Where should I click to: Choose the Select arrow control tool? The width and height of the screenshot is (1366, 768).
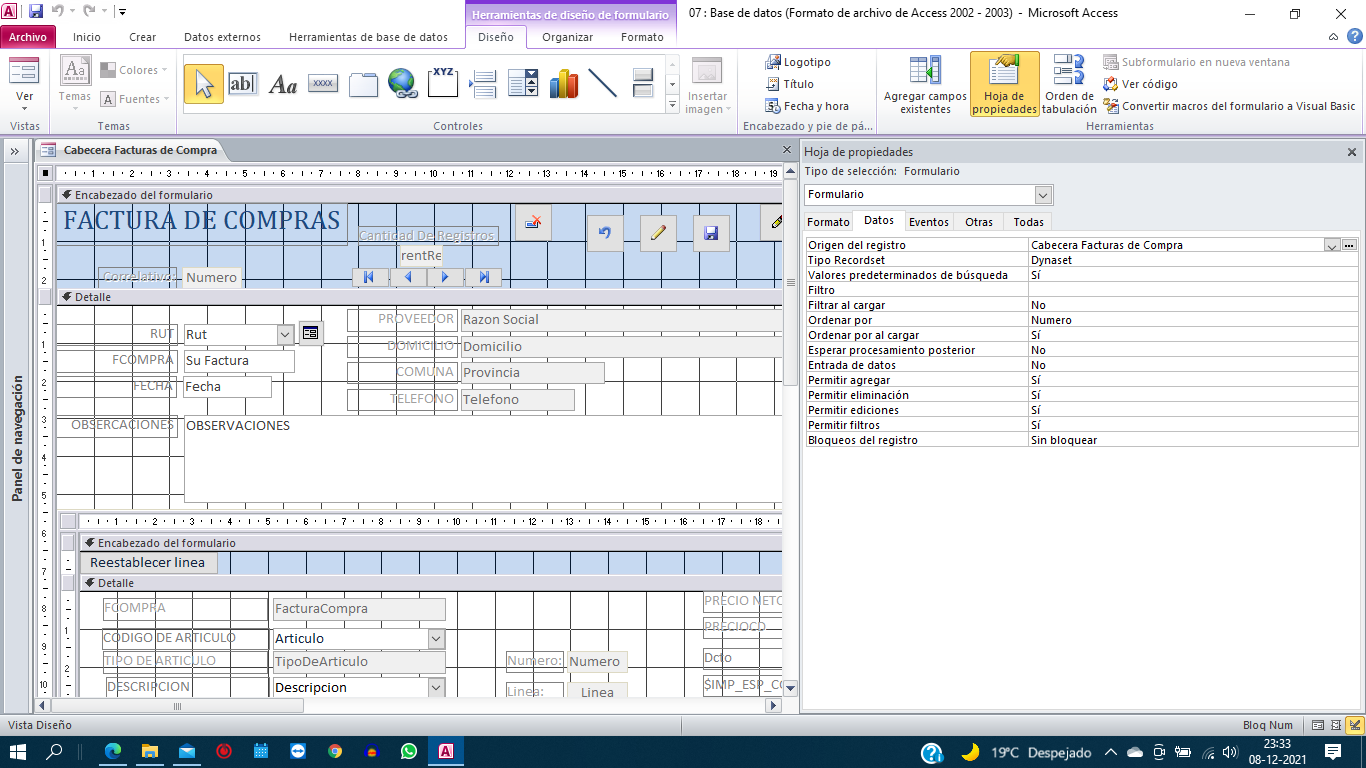204,84
